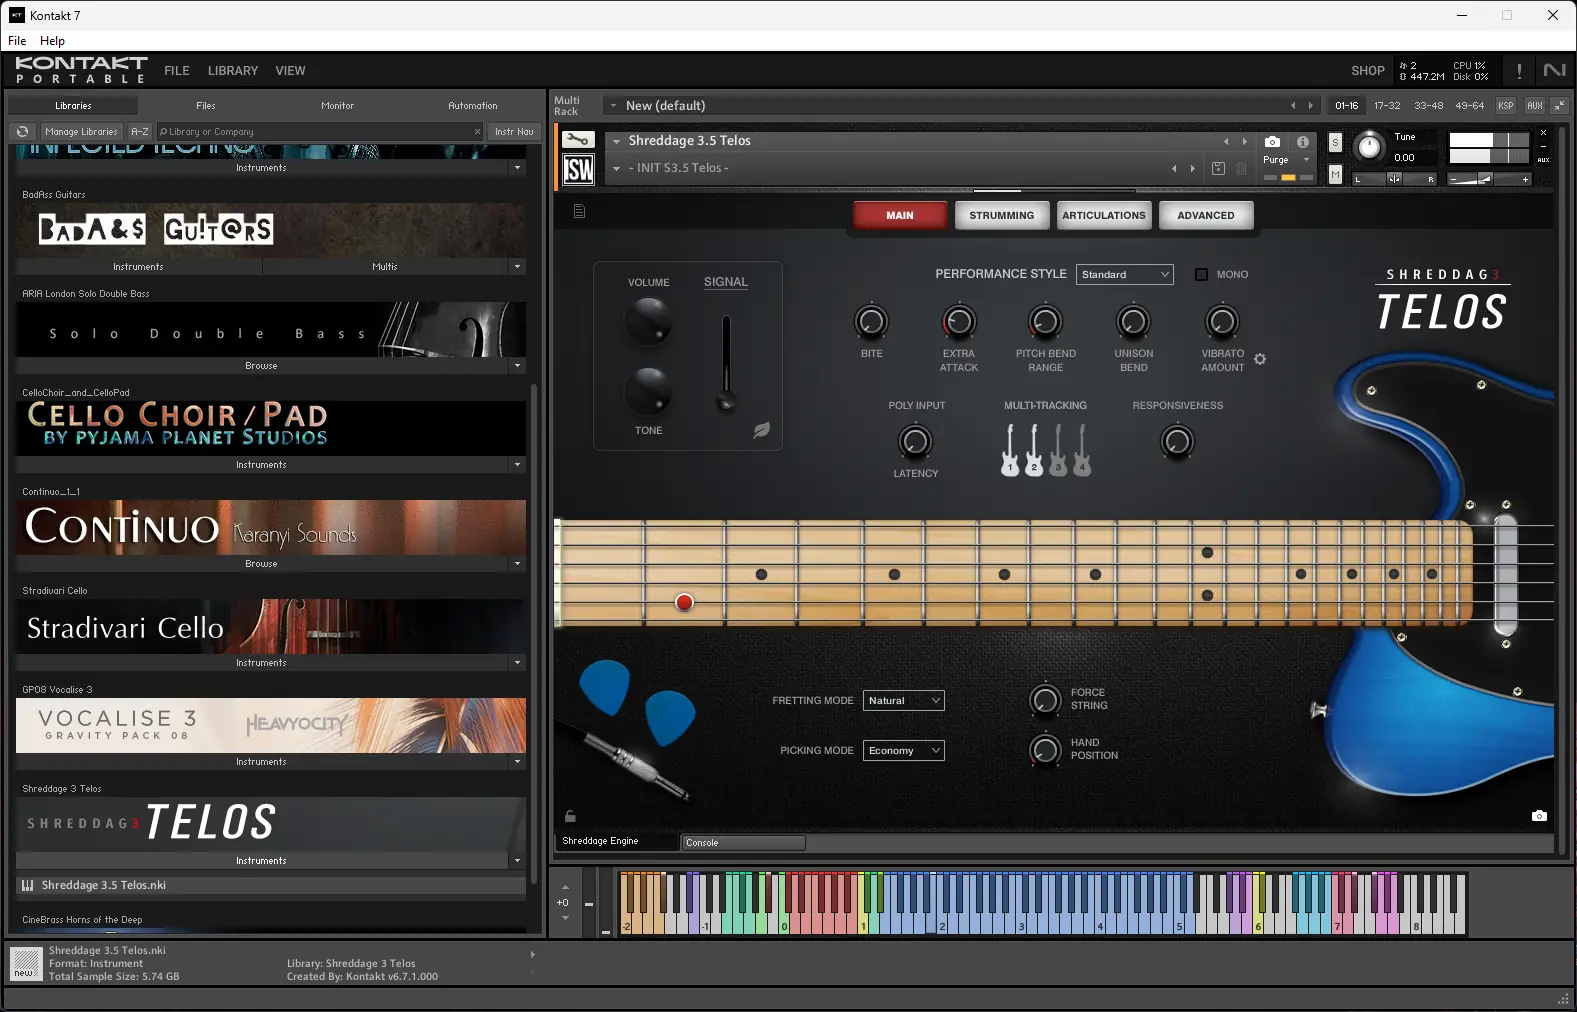Viewport: 1577px width, 1012px height.
Task: Go to previous instrument arrow
Action: 1226,141
